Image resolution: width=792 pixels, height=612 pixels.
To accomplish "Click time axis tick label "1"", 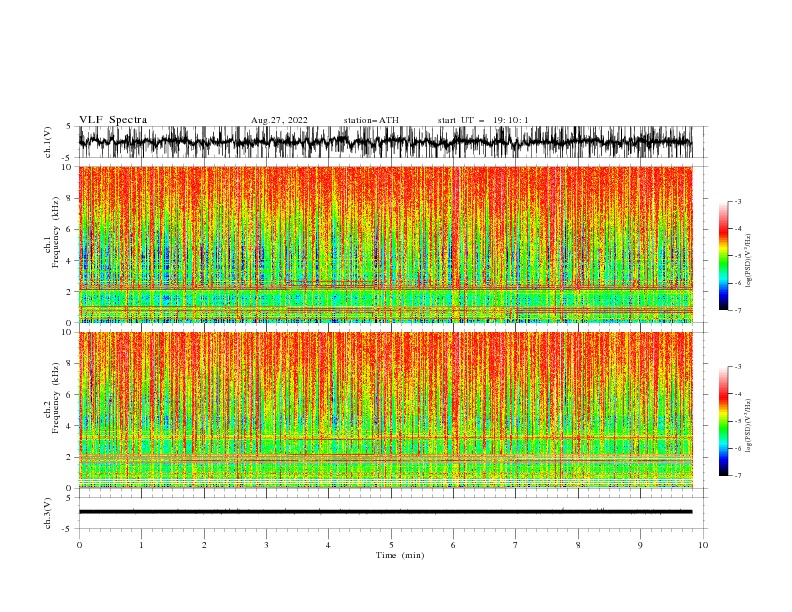I will (x=141, y=545).
